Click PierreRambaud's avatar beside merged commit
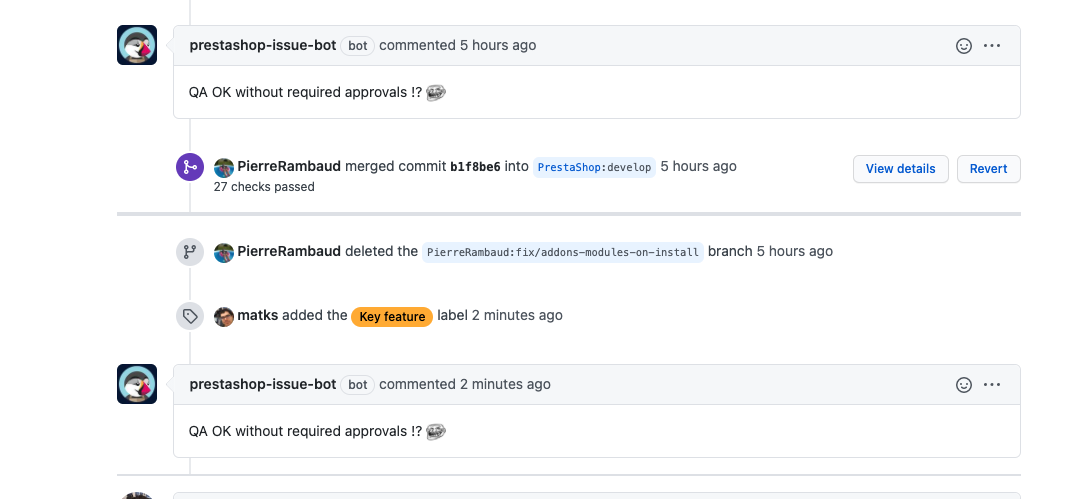Image resolution: width=1076 pixels, height=499 pixels. (224, 167)
